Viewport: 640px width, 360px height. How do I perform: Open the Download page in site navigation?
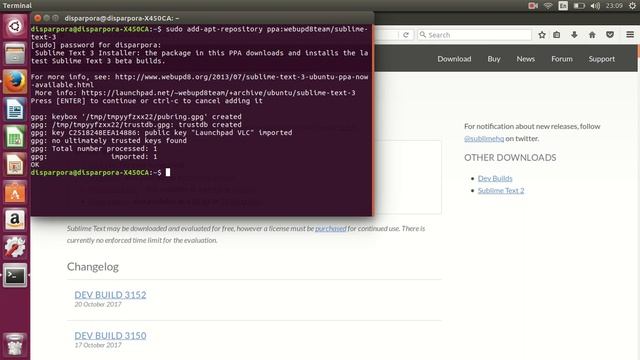(454, 59)
